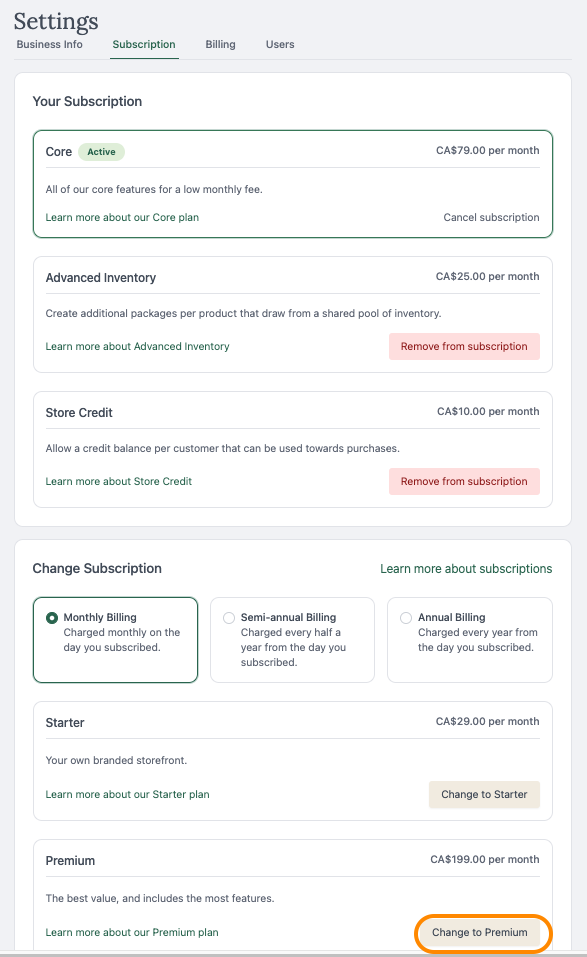Image resolution: width=587 pixels, height=957 pixels.
Task: Click the Active badge on Core plan
Action: (x=101, y=152)
